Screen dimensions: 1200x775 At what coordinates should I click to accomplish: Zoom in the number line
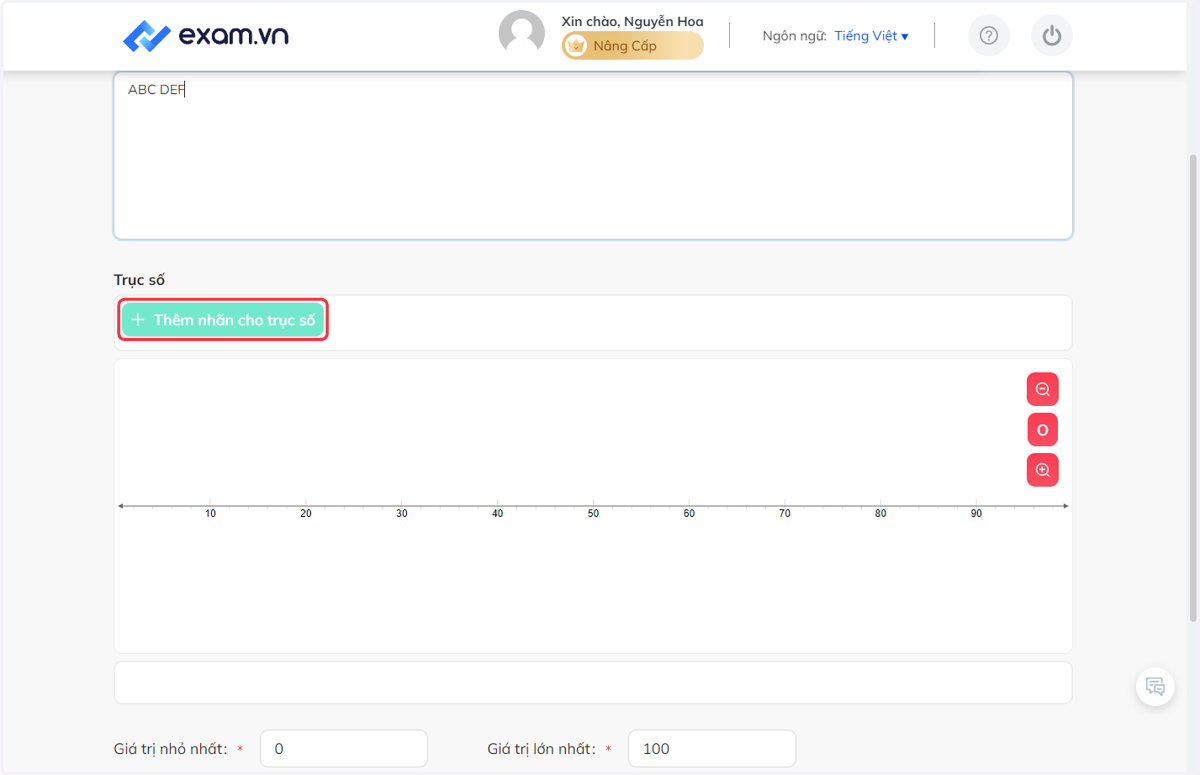[1043, 470]
